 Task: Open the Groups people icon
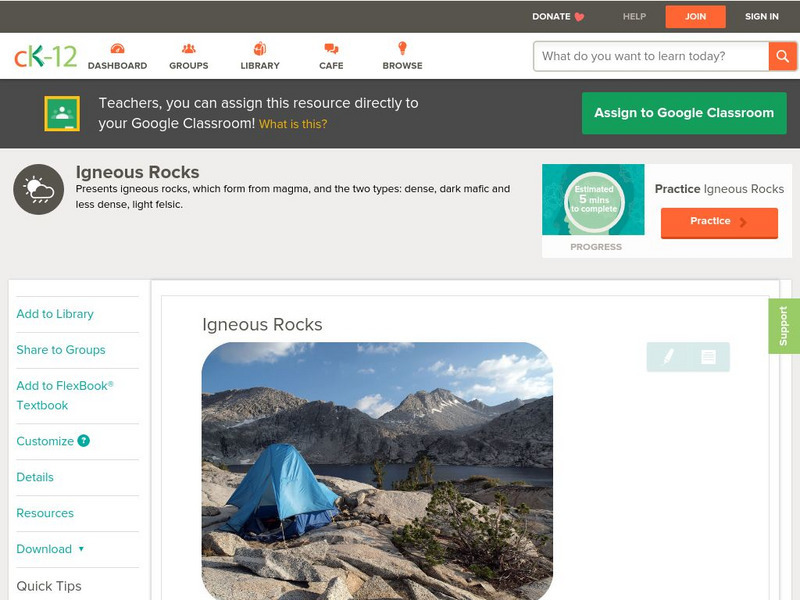pyautogui.click(x=189, y=48)
